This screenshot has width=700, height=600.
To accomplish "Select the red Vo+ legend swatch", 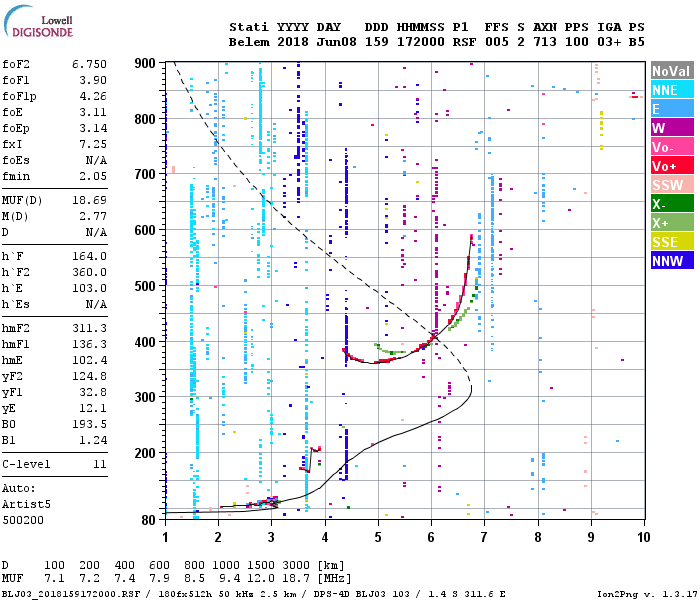I will [672, 166].
